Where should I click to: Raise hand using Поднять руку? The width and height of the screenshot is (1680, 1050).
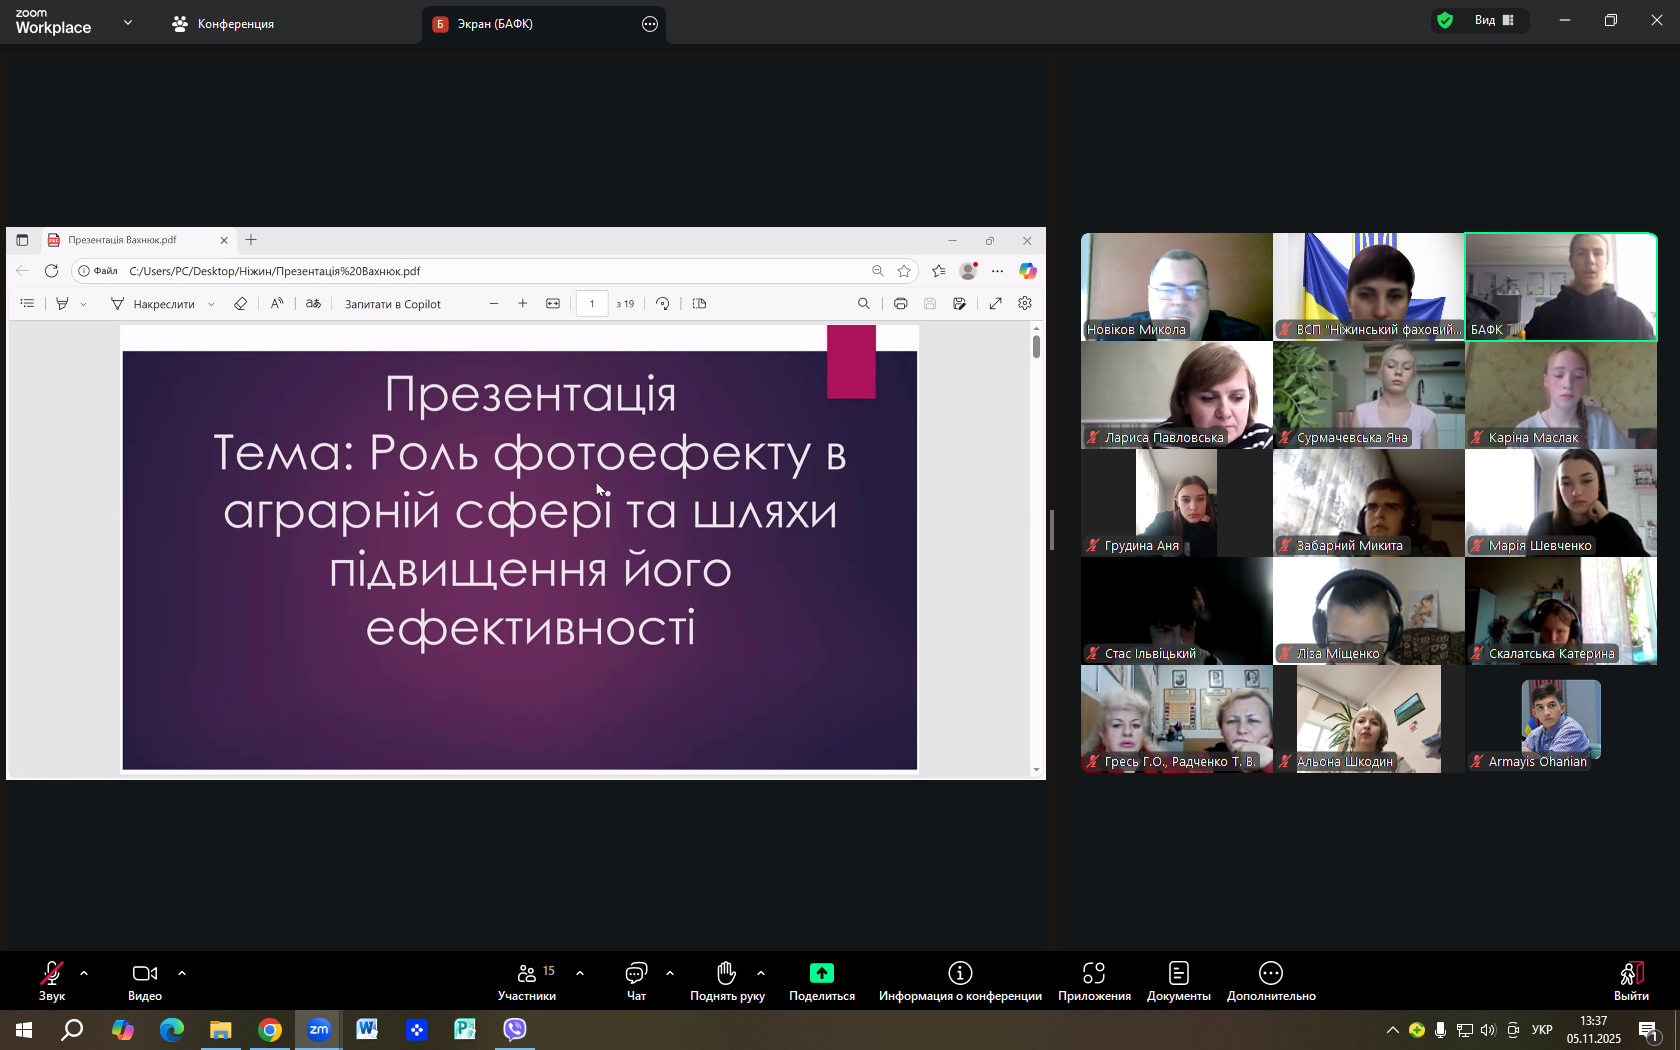[x=727, y=980]
